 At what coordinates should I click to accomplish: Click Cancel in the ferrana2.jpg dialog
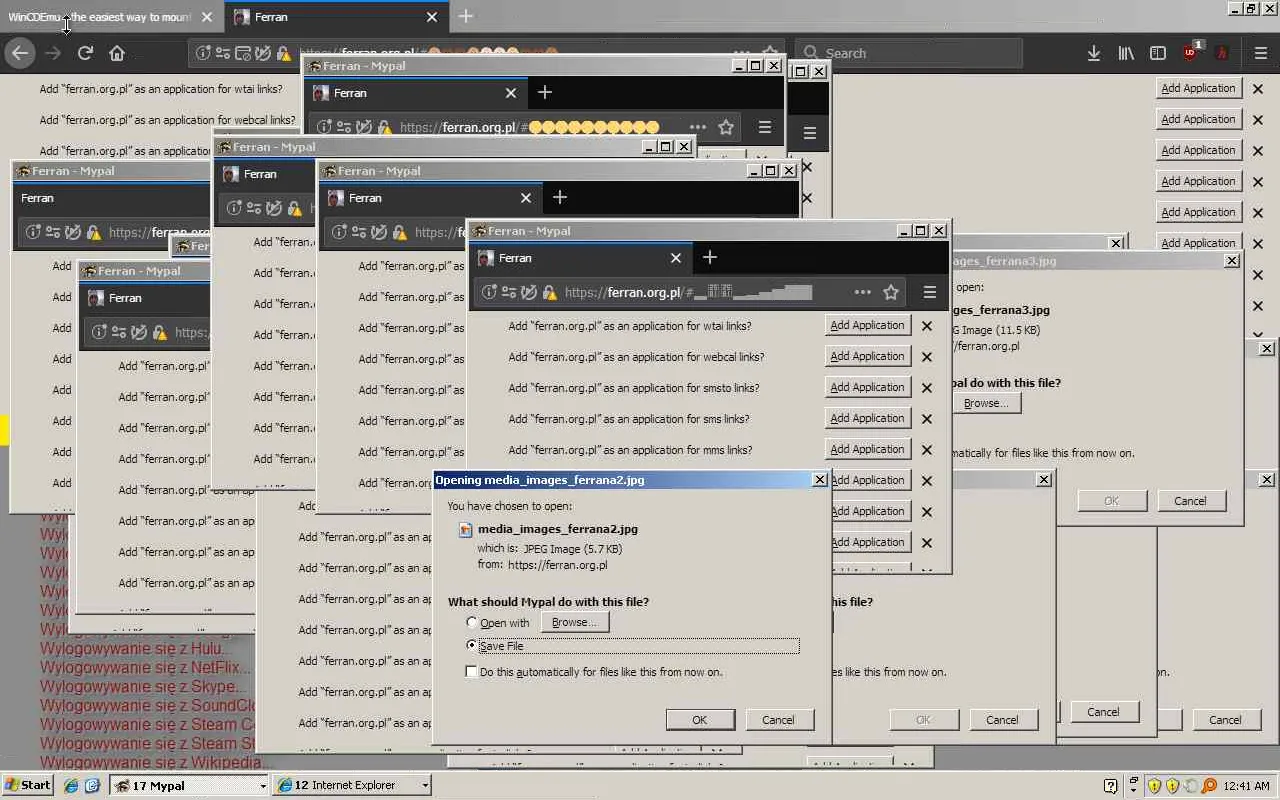point(778,720)
